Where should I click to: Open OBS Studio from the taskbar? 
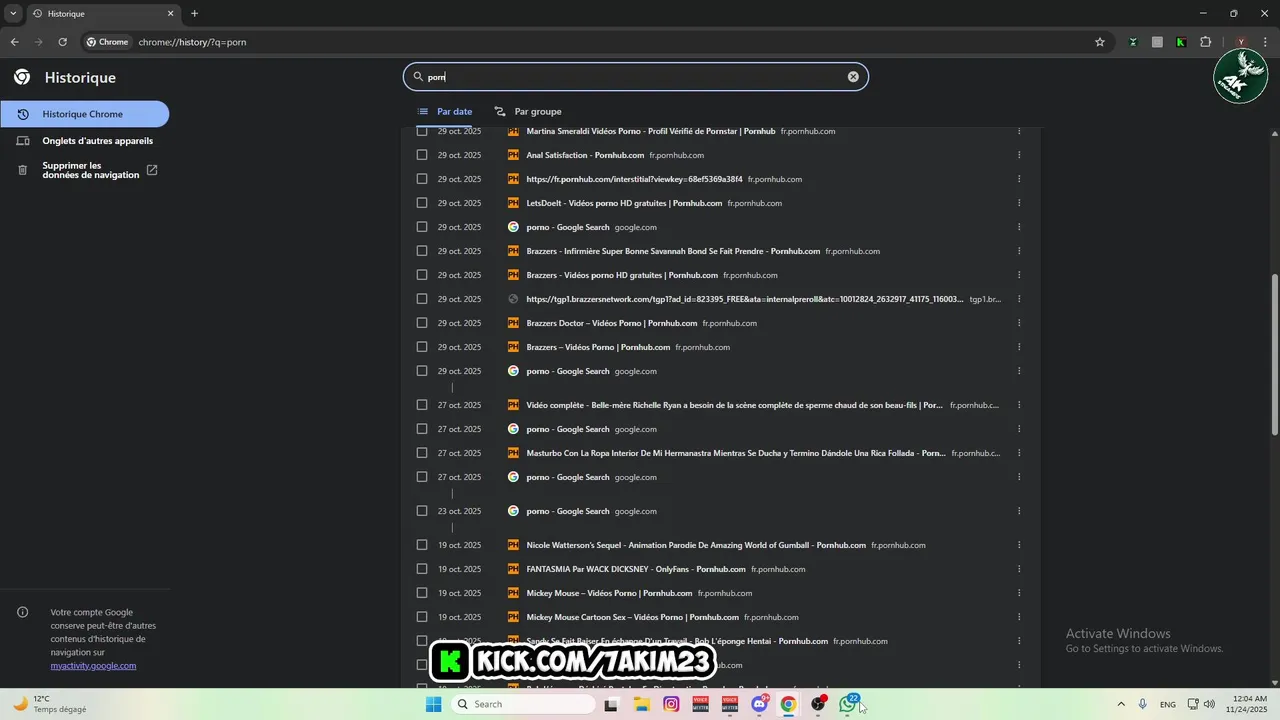pyautogui.click(x=818, y=704)
